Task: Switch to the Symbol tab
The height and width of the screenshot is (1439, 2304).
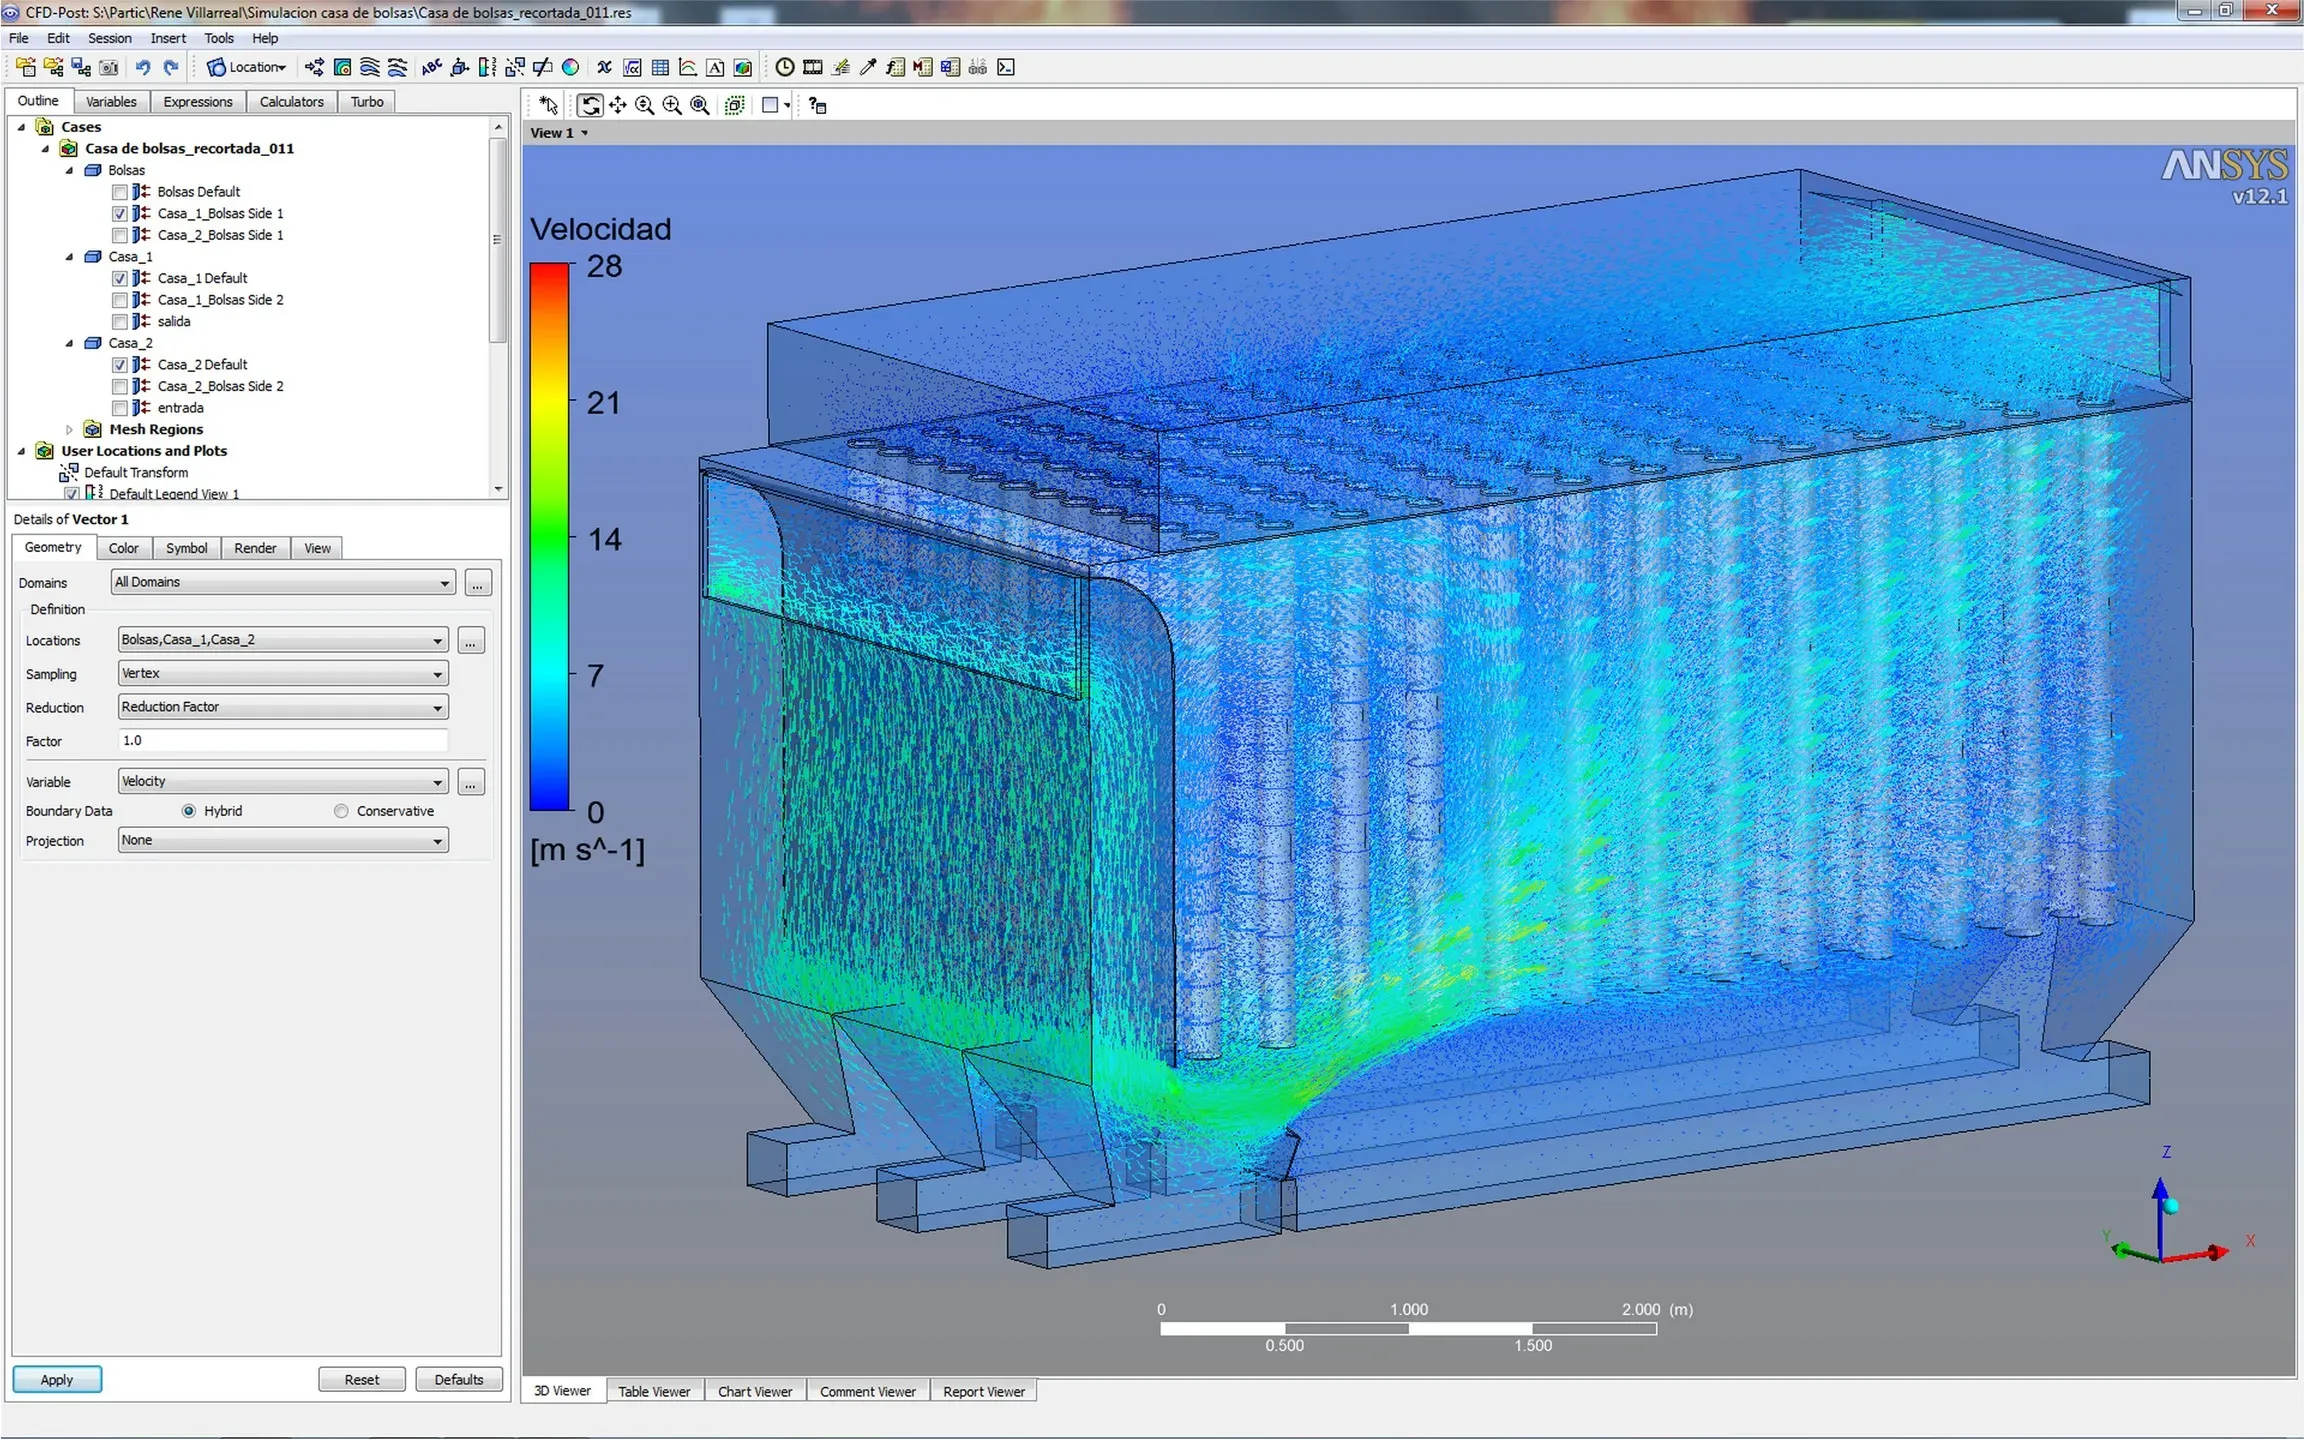Action: [186, 548]
